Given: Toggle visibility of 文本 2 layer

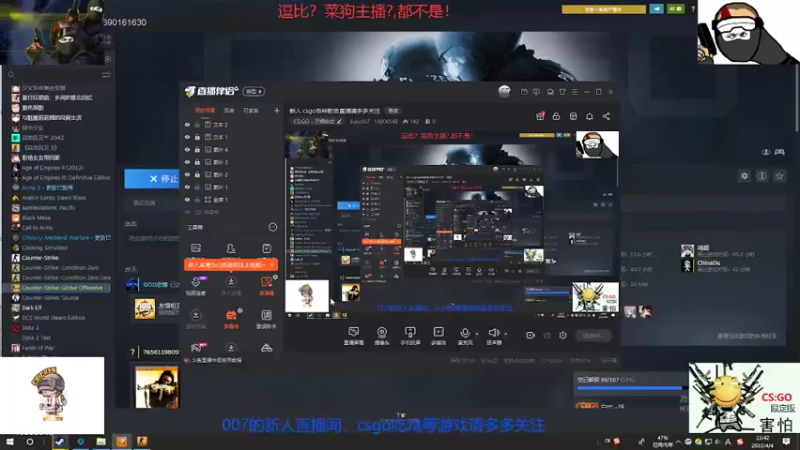Looking at the screenshot, I should pos(187,124).
